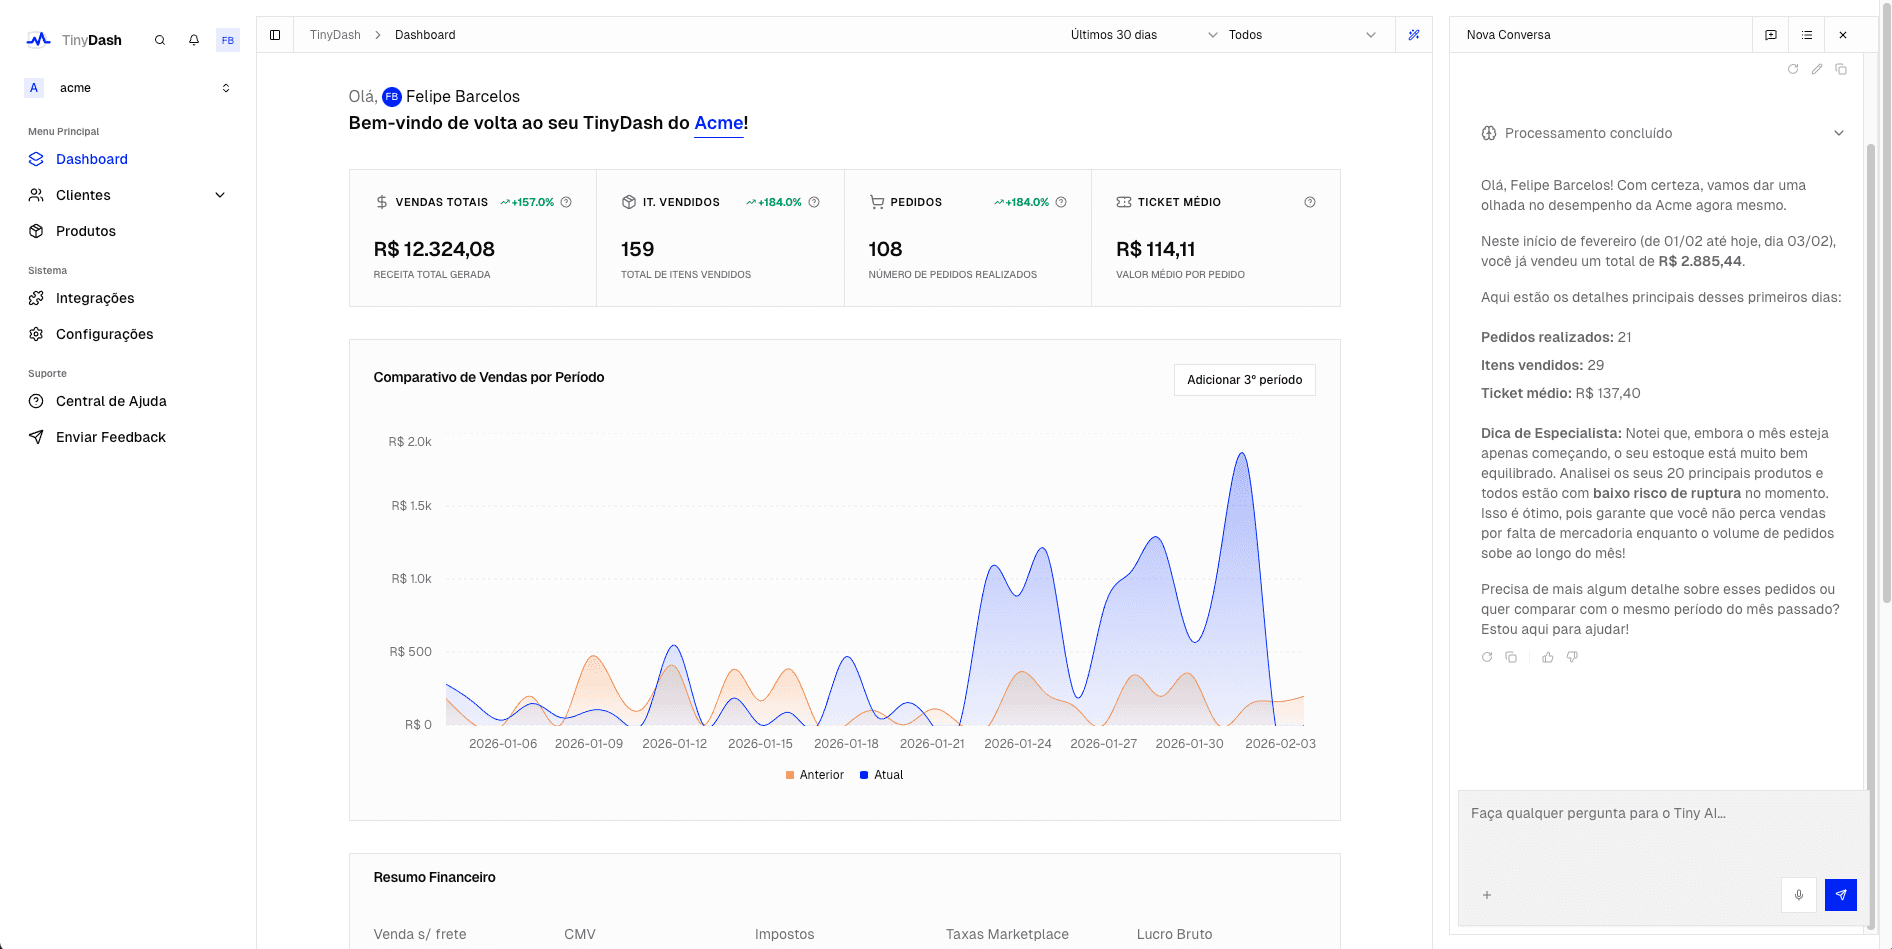Image resolution: width=1892 pixels, height=949 pixels.
Task: Click brain icon beside Processamento concluído
Action: click(x=1489, y=133)
